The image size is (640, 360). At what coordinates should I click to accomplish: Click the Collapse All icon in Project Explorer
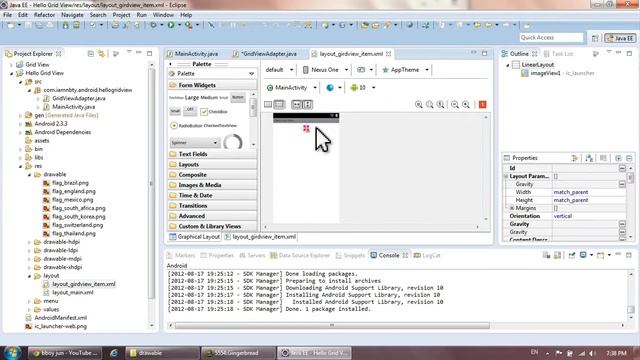pyautogui.click(x=91, y=54)
